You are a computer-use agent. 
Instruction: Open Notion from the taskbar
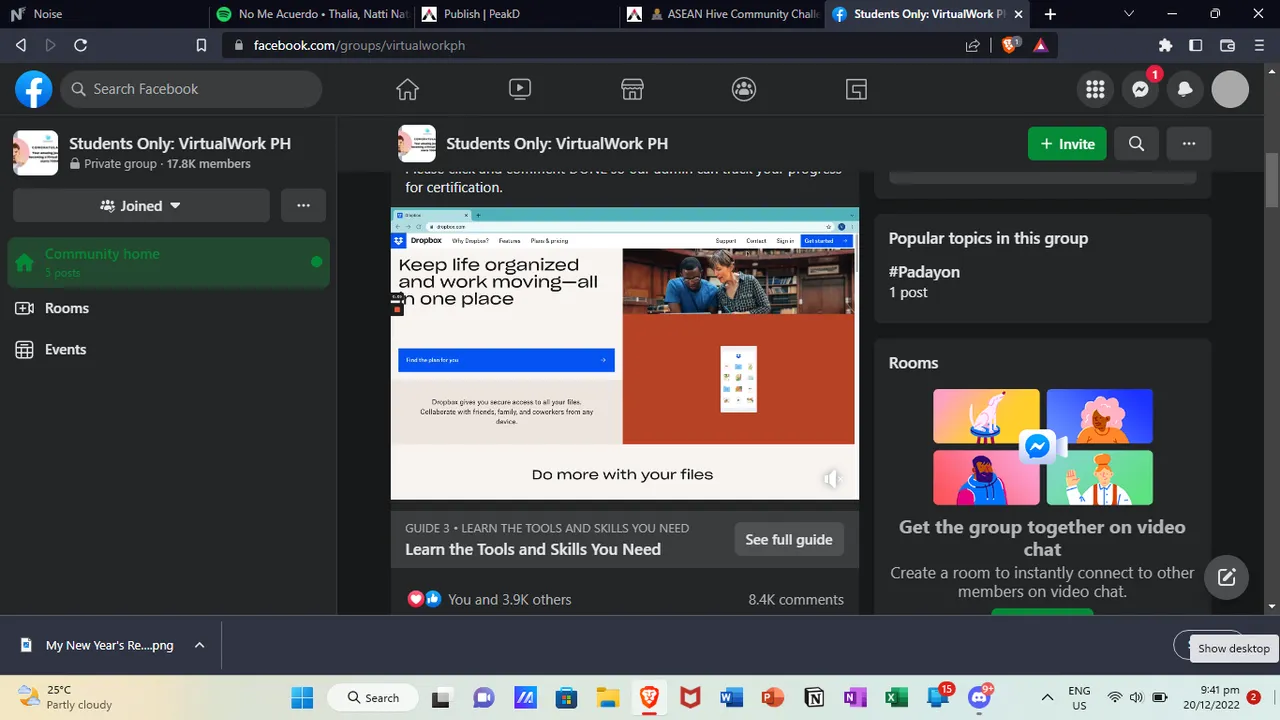click(814, 697)
